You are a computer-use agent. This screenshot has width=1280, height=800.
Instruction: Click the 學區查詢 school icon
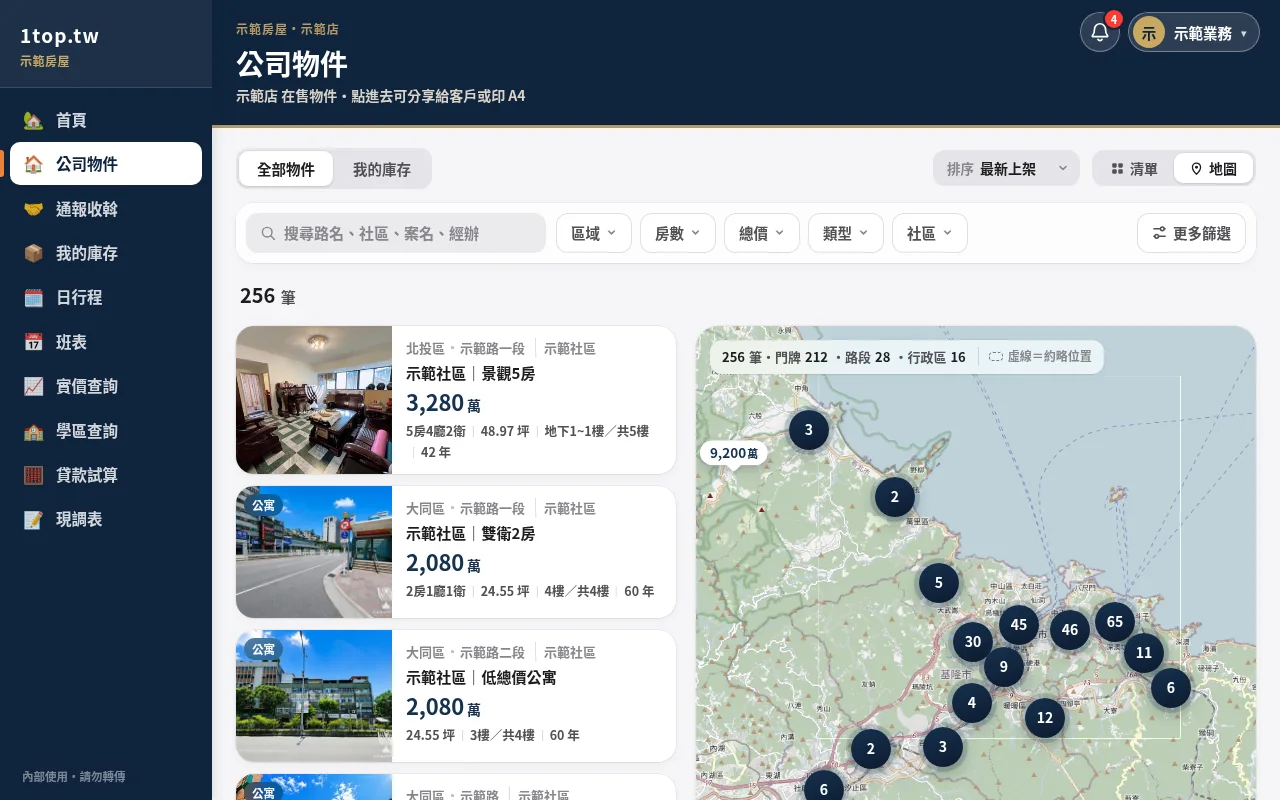click(33, 431)
